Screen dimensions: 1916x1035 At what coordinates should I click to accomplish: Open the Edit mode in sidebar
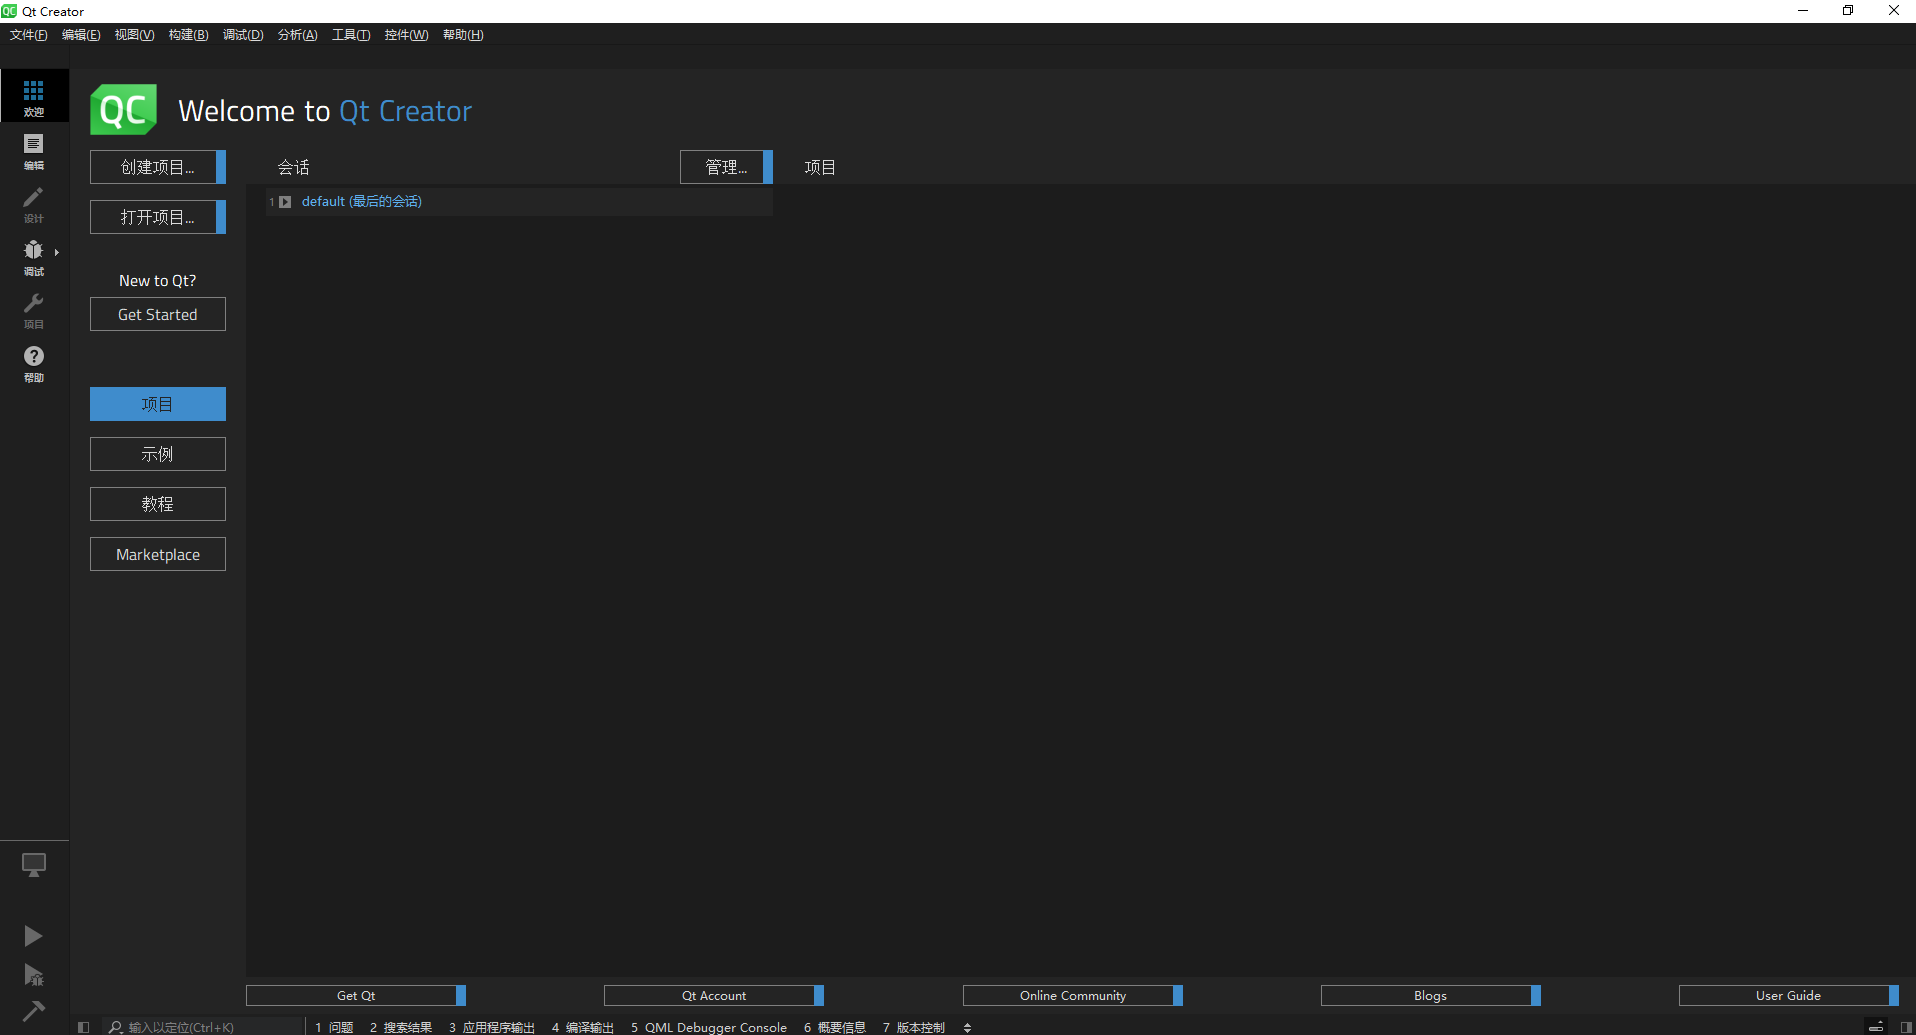coord(34,151)
